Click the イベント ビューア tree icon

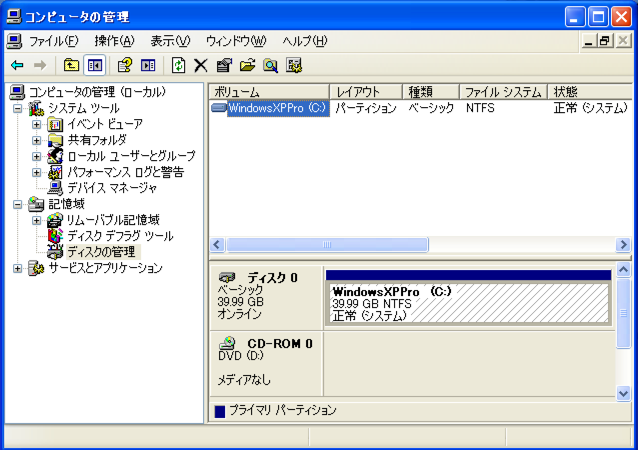55,124
